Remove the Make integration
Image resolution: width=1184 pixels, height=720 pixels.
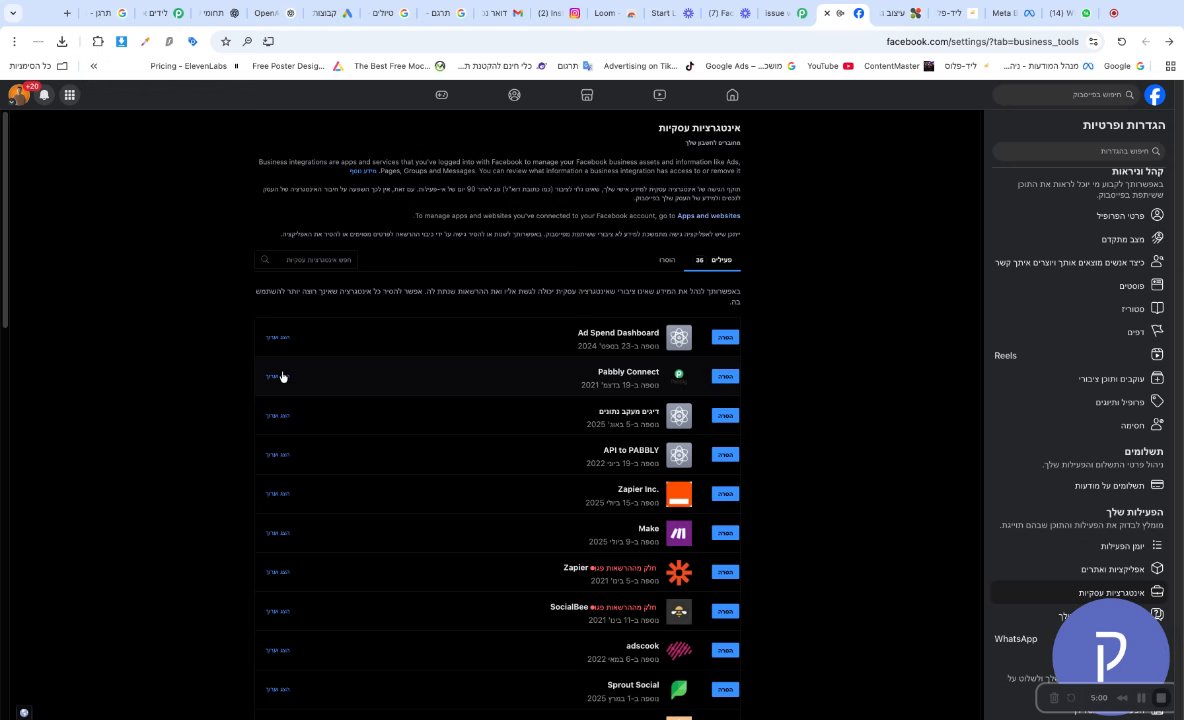[725, 533]
